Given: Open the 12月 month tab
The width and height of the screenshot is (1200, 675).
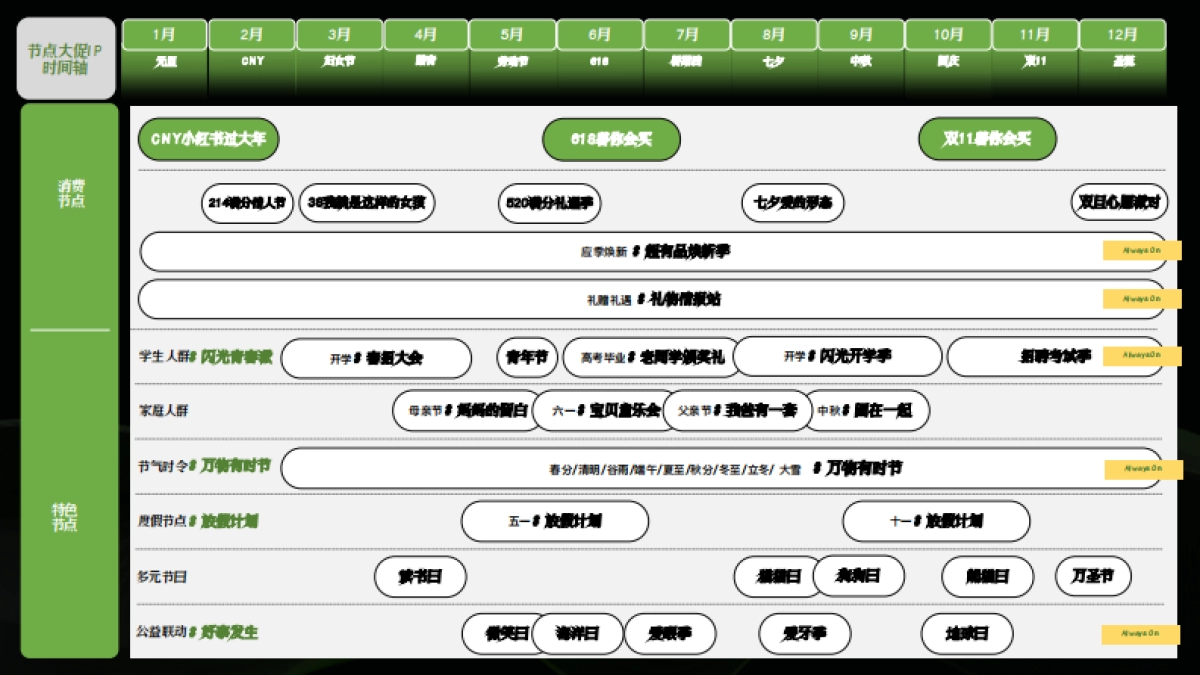Looking at the screenshot, I should [1122, 35].
